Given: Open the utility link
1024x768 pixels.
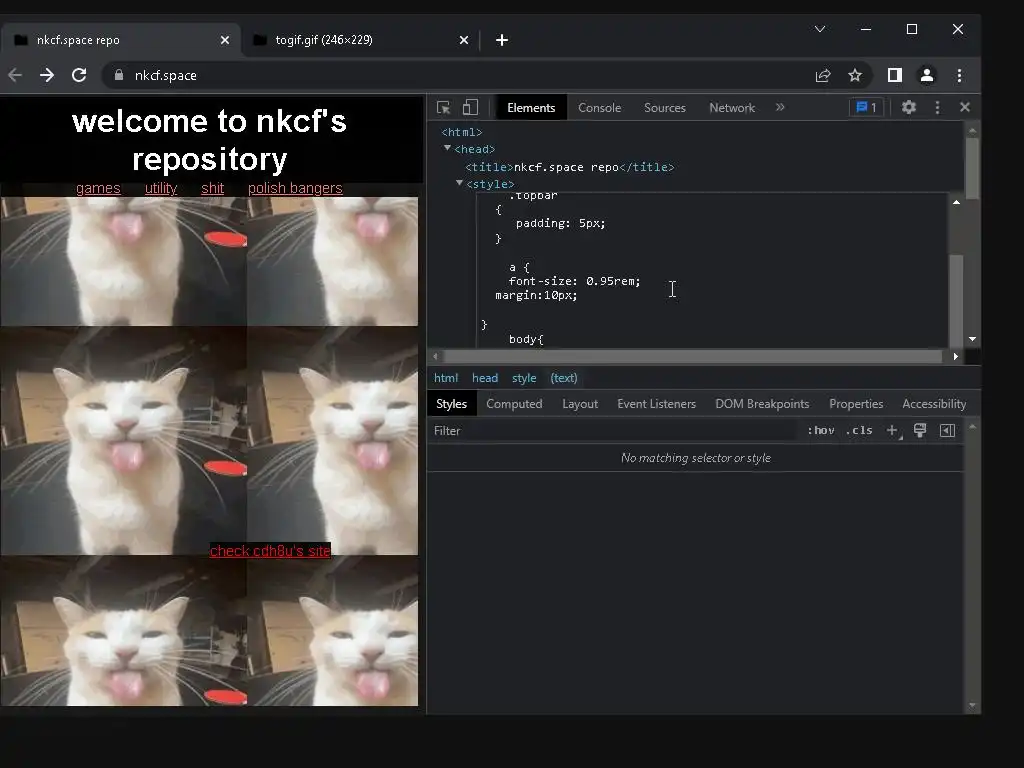Looking at the screenshot, I should point(161,188).
